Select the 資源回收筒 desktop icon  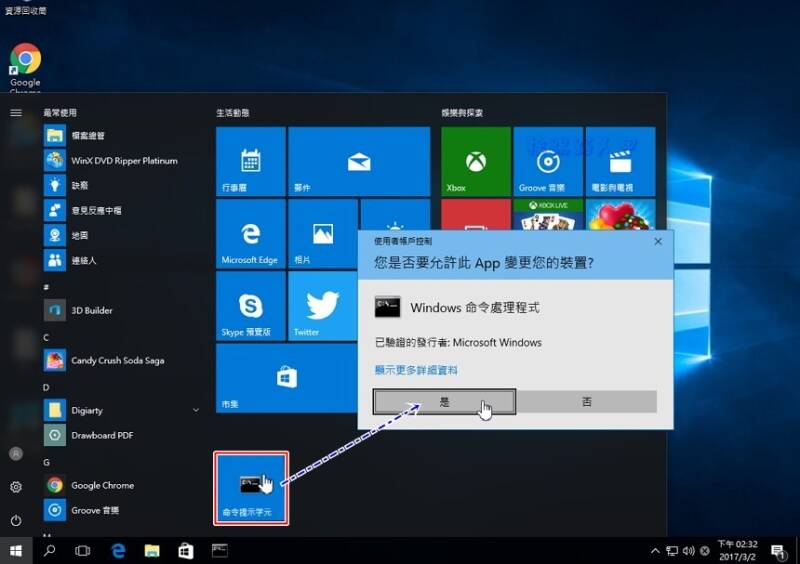26,9
